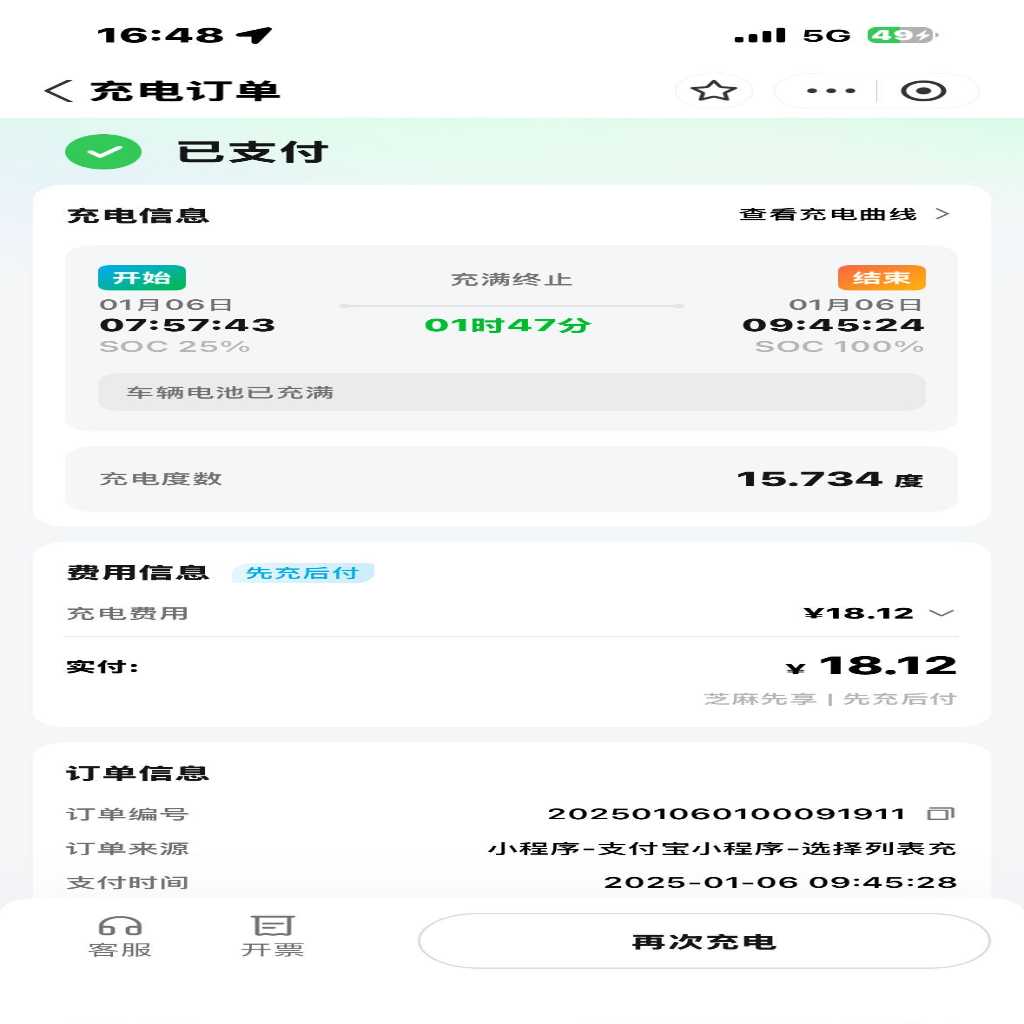This screenshot has height=1024, width=1024.
Task: Open 客服 customer service headset icon
Action: (x=120, y=926)
